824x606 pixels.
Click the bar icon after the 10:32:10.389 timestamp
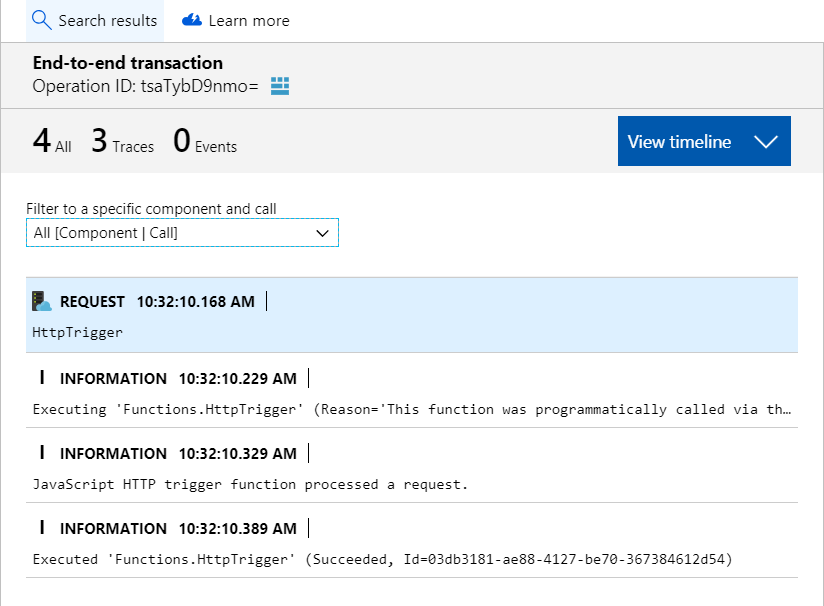pos(309,528)
